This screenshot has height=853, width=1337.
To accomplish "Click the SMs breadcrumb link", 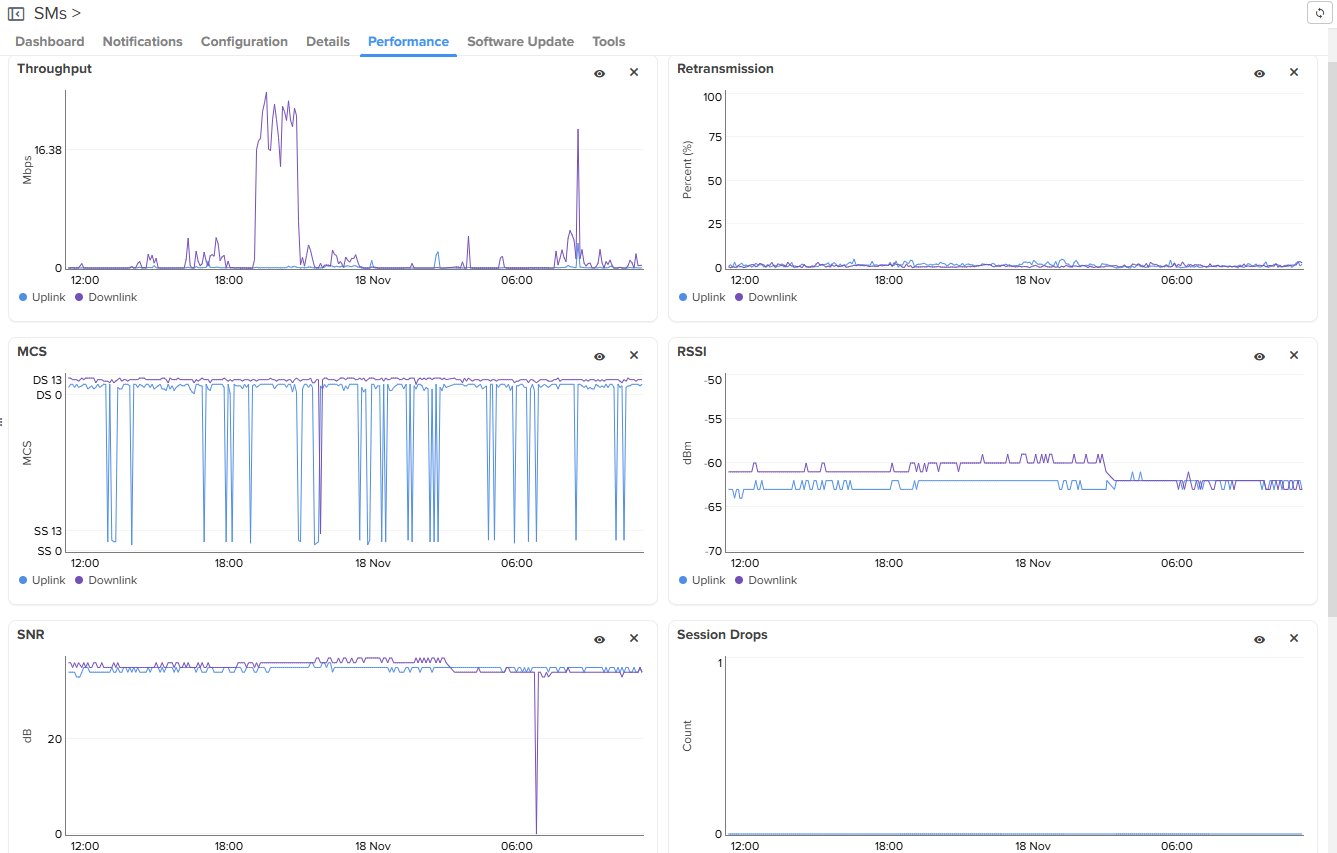I will 50,14.
